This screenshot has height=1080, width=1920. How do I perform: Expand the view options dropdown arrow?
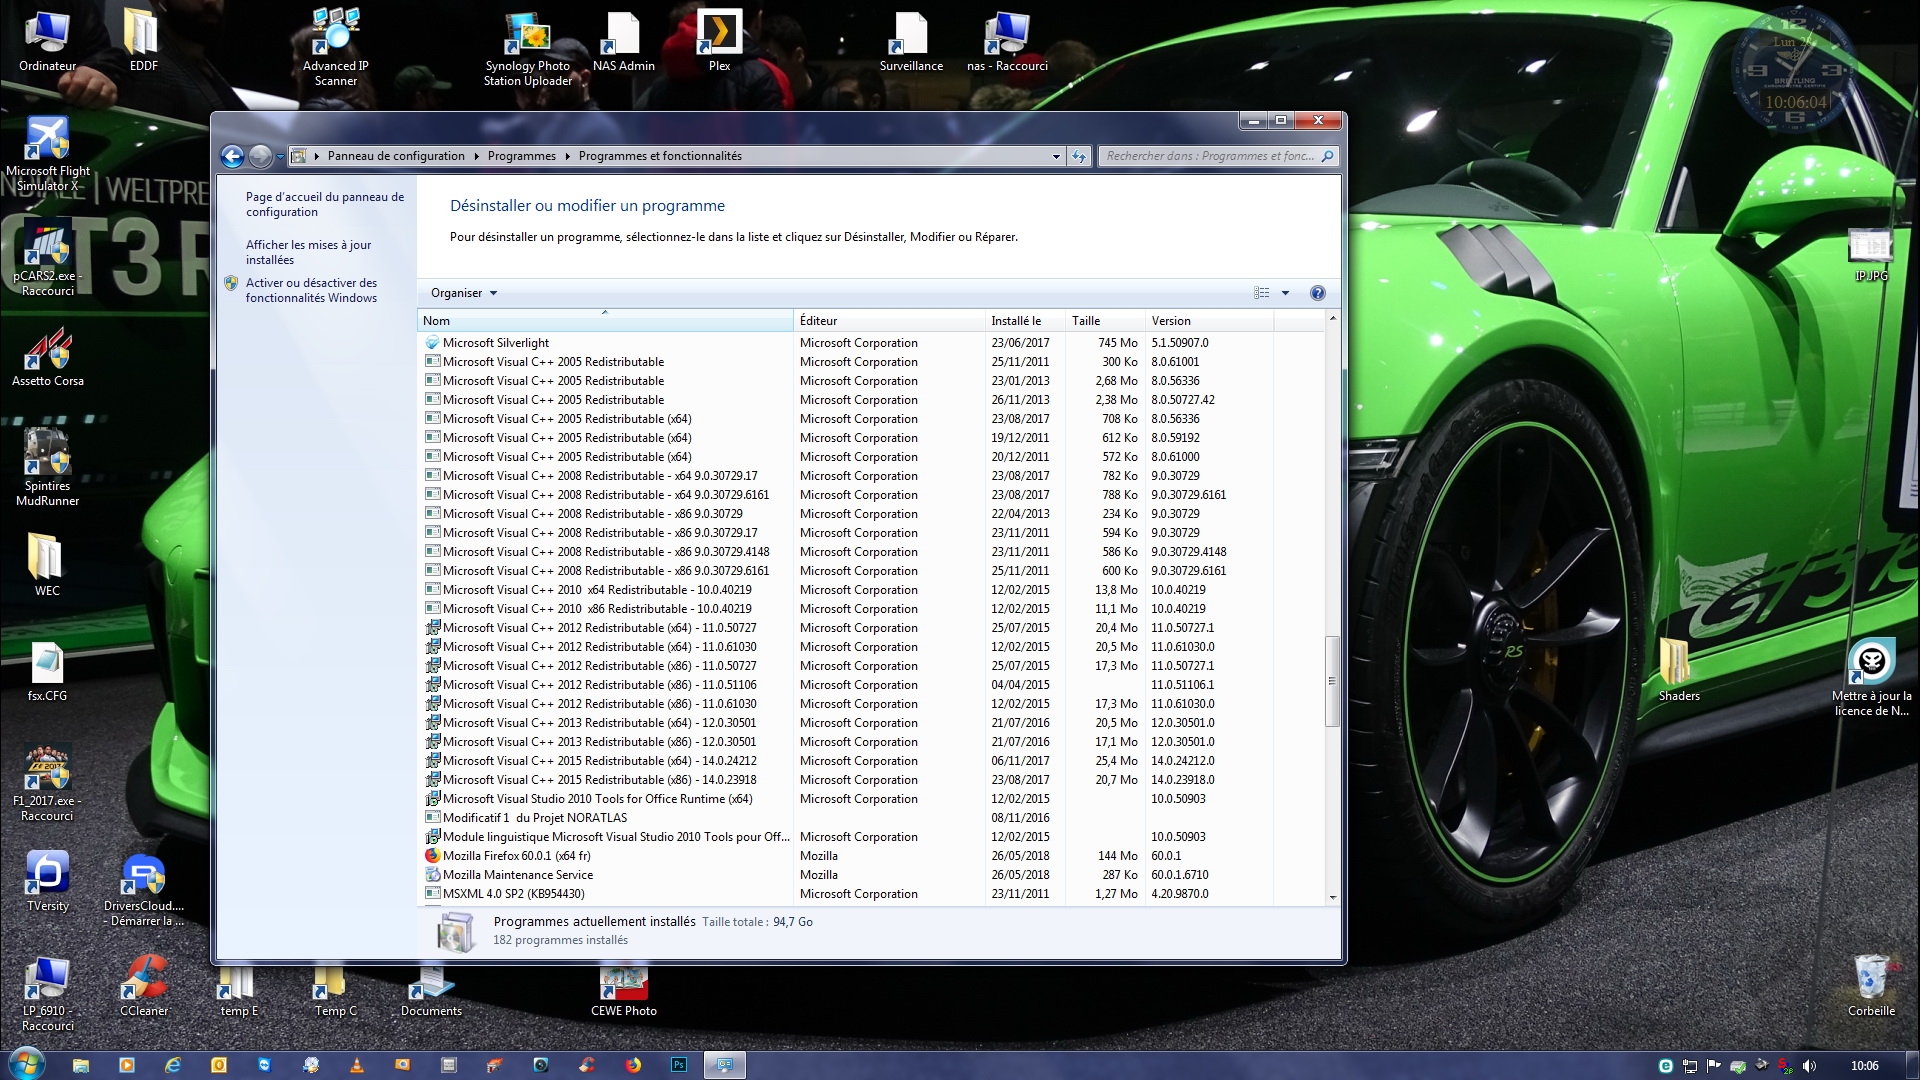point(1285,293)
